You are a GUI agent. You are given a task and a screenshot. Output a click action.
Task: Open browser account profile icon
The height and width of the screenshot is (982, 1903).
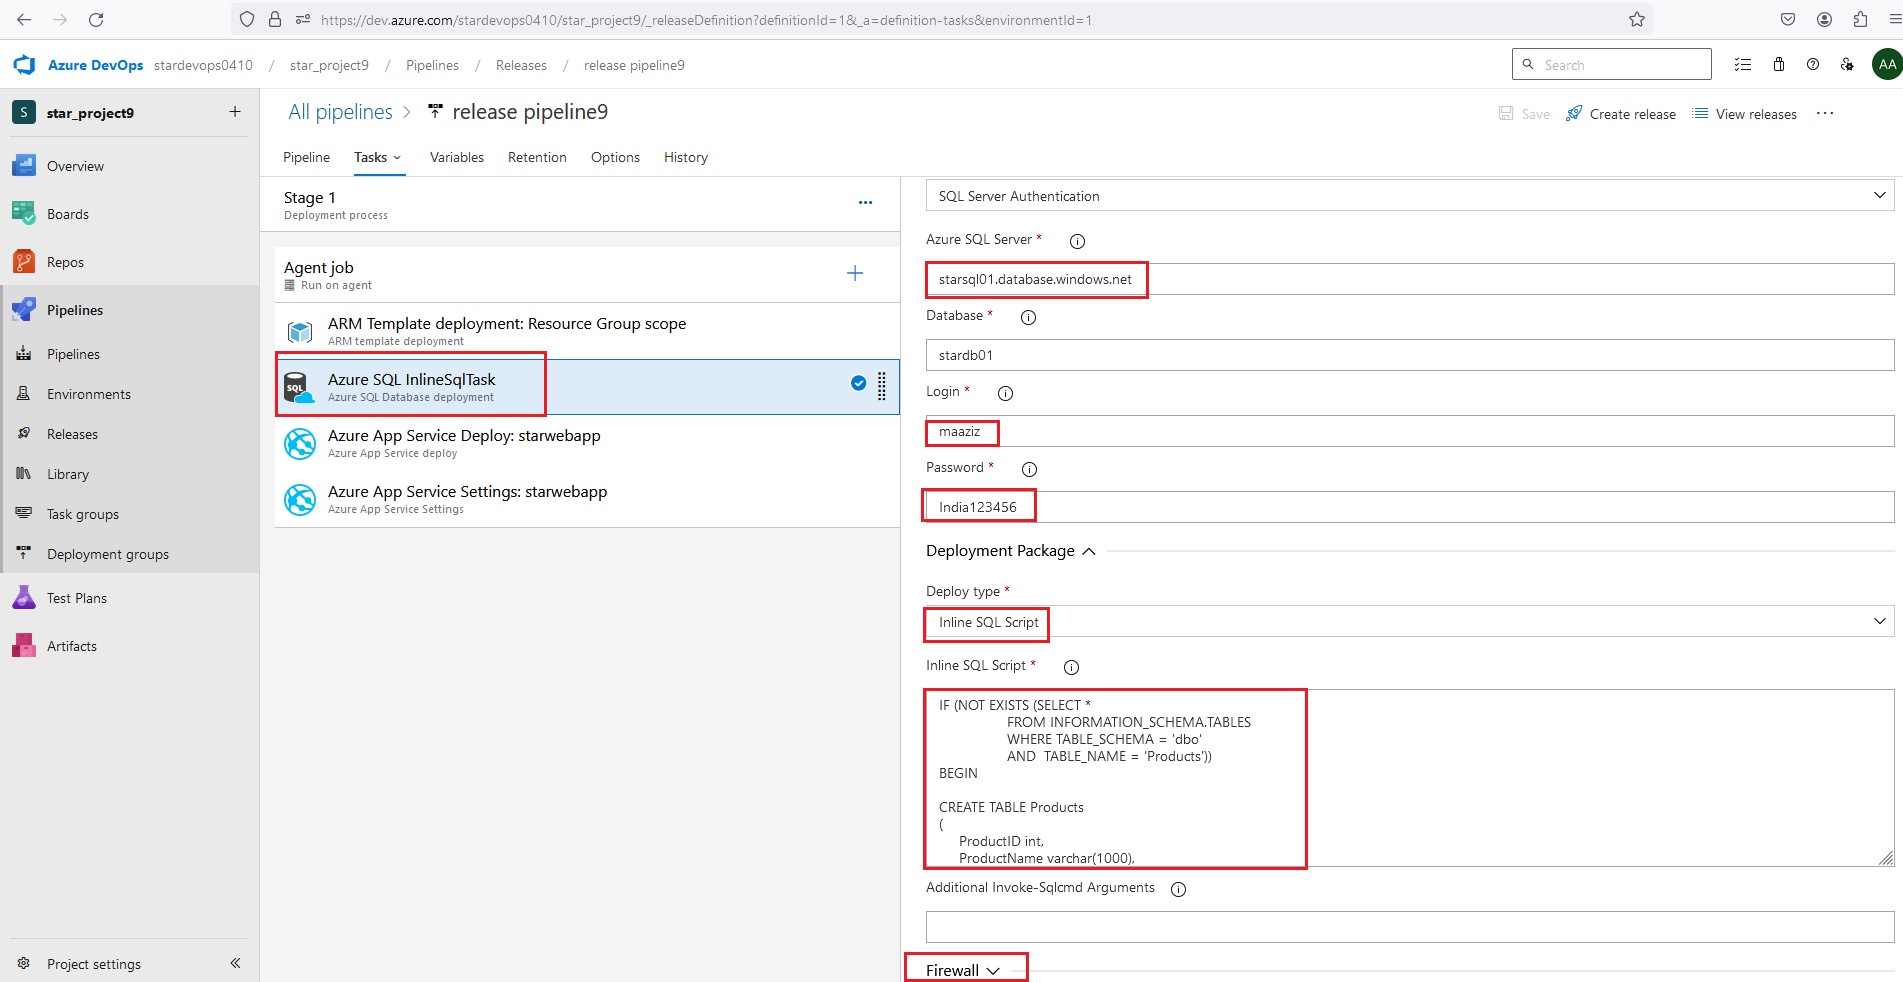pos(1824,19)
